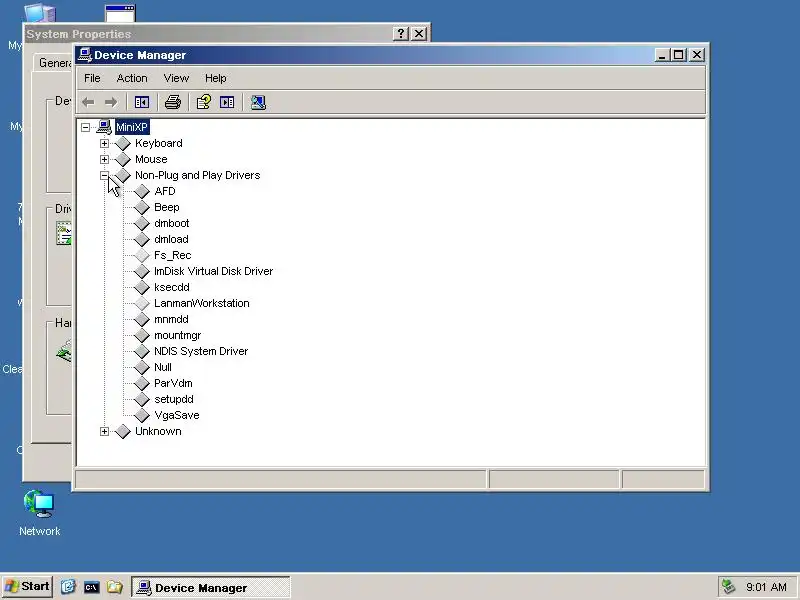800x600 pixels.
Task: Expand the Keyboard category
Action: point(104,143)
